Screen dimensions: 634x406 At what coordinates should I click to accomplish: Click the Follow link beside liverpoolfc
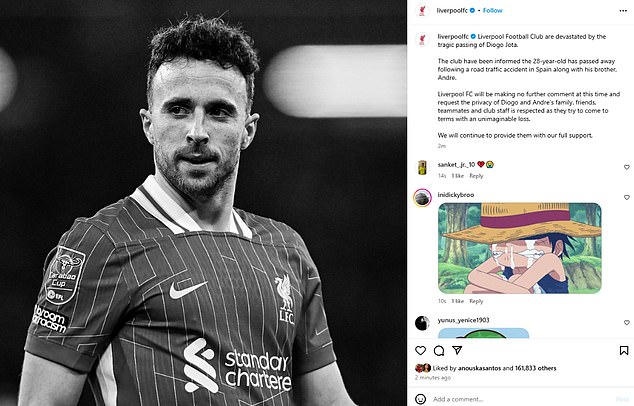(x=492, y=11)
